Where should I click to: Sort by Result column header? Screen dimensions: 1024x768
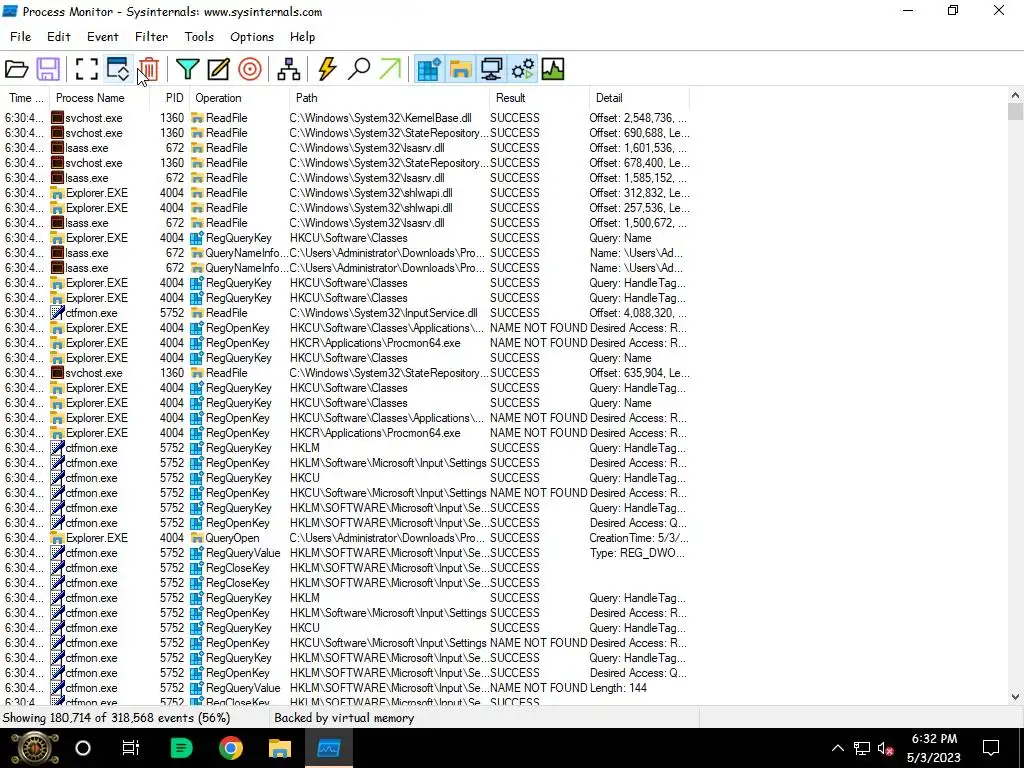coord(539,98)
